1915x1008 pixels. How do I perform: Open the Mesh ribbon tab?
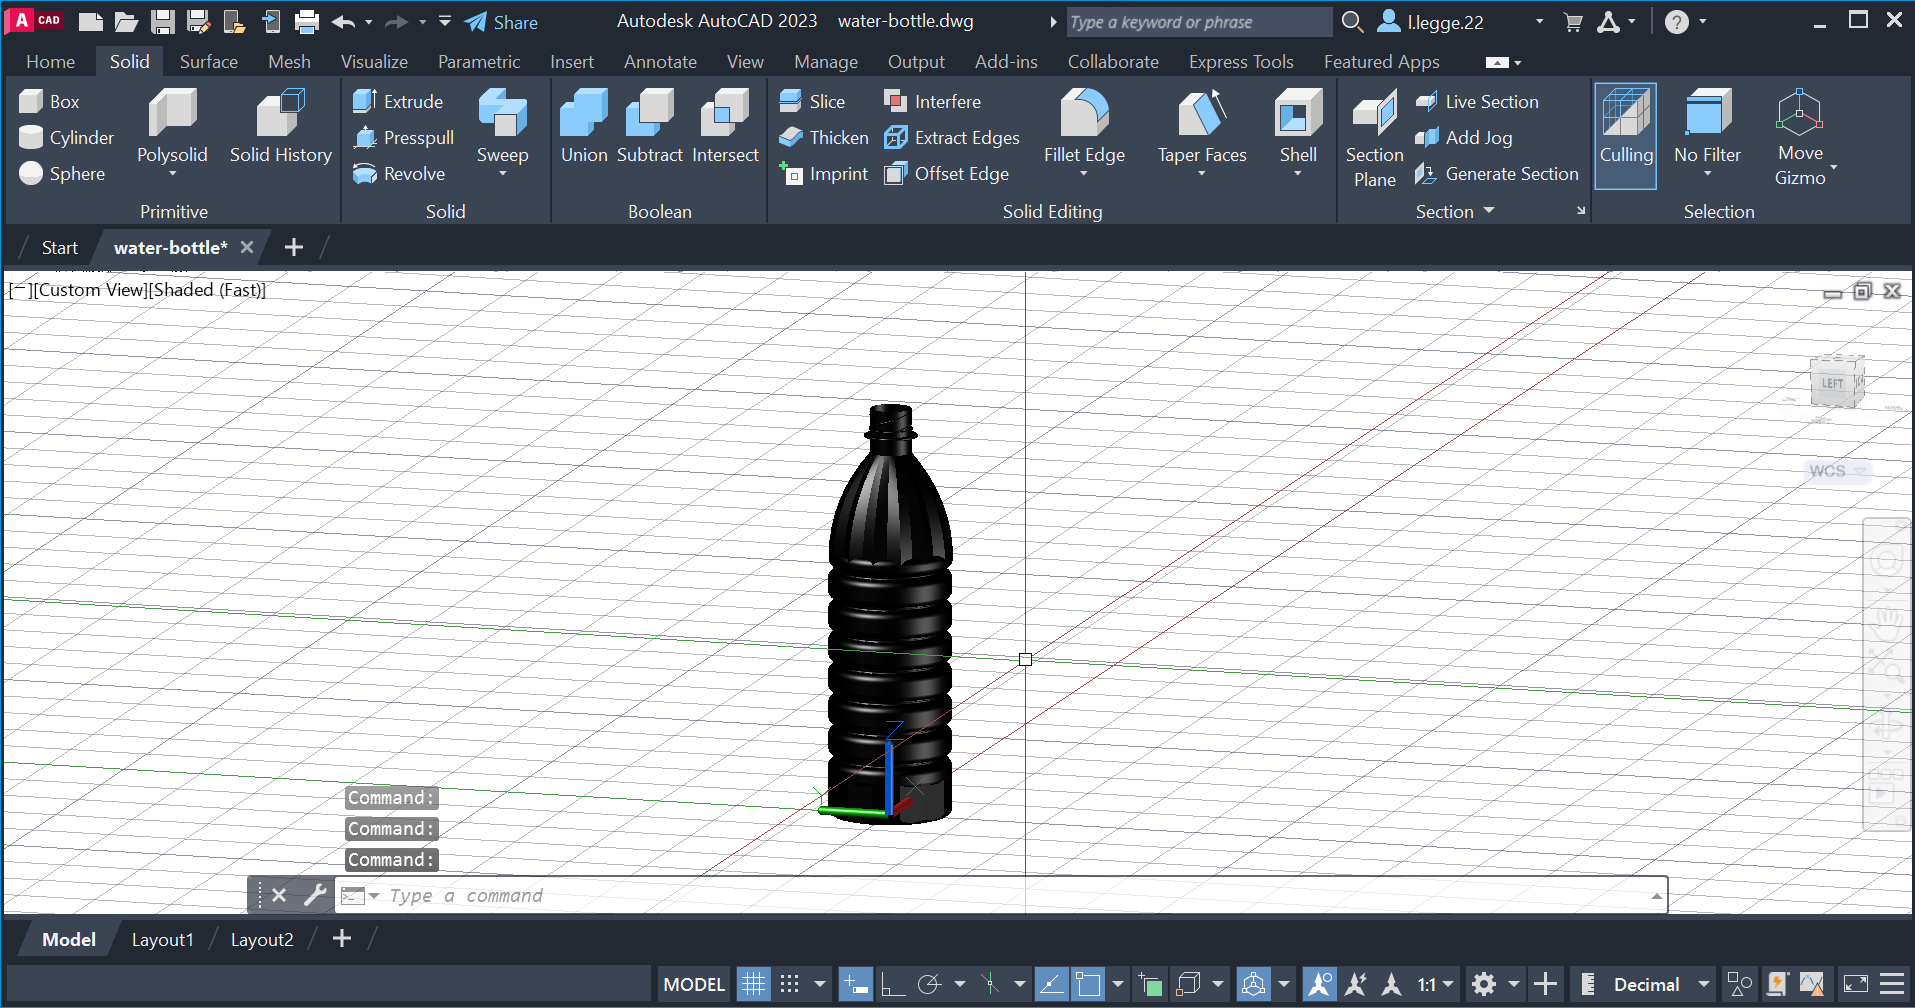point(289,61)
